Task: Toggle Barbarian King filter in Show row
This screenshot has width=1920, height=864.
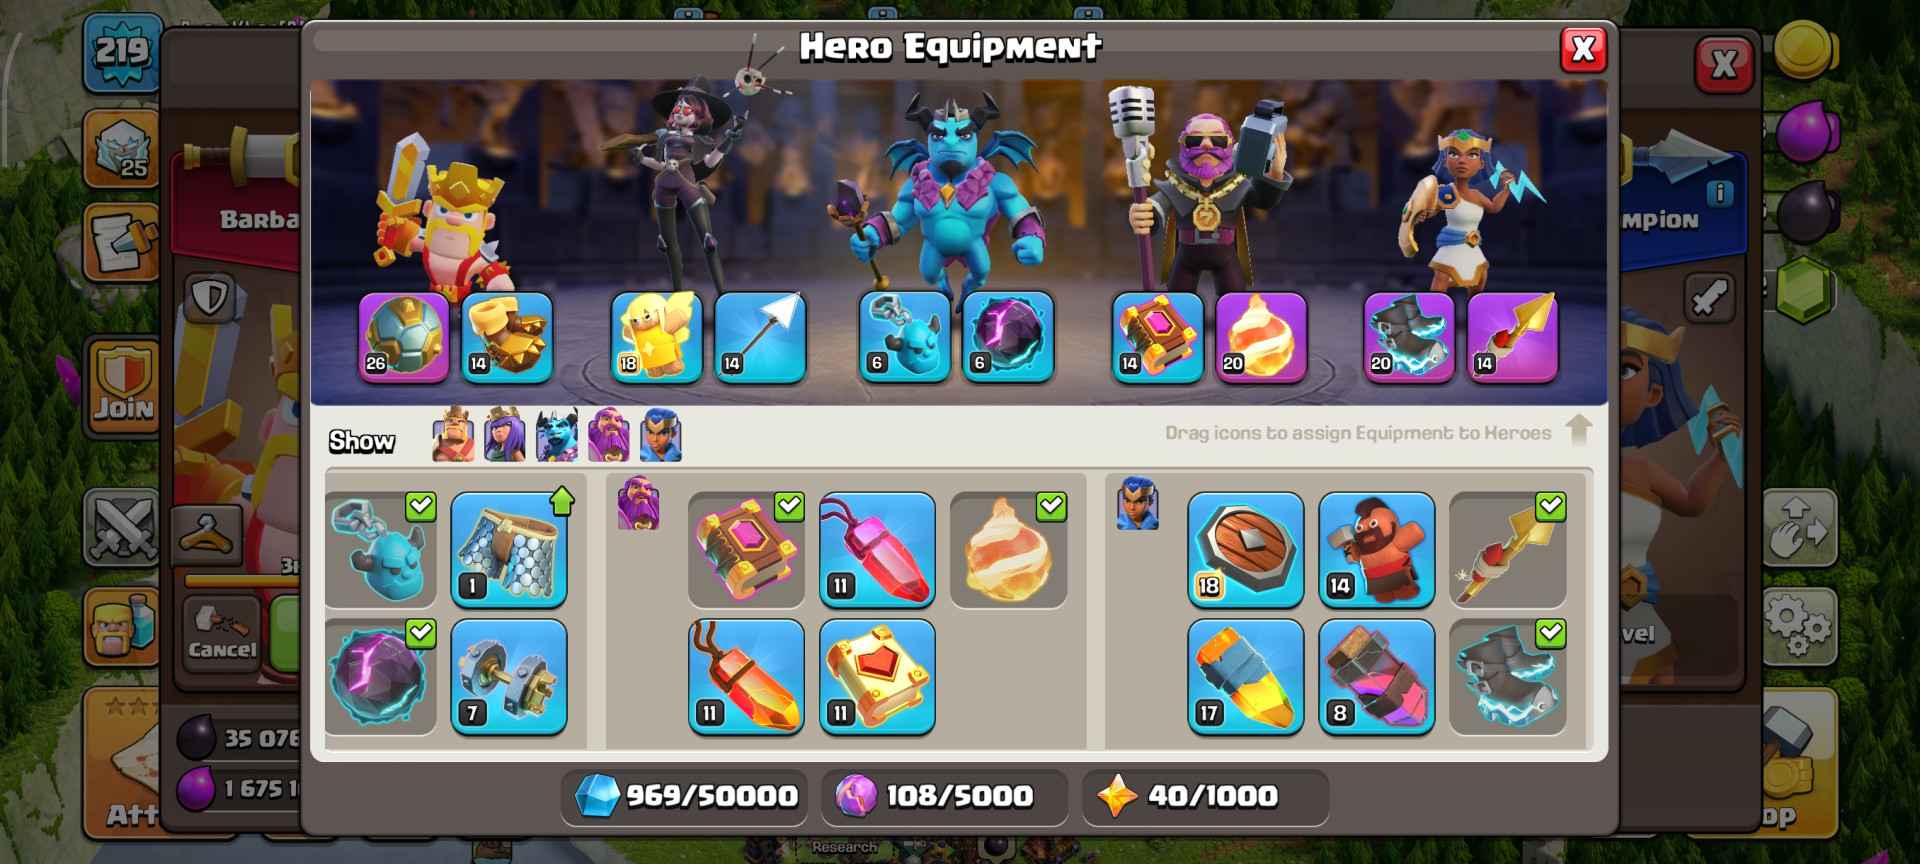Action: [453, 435]
